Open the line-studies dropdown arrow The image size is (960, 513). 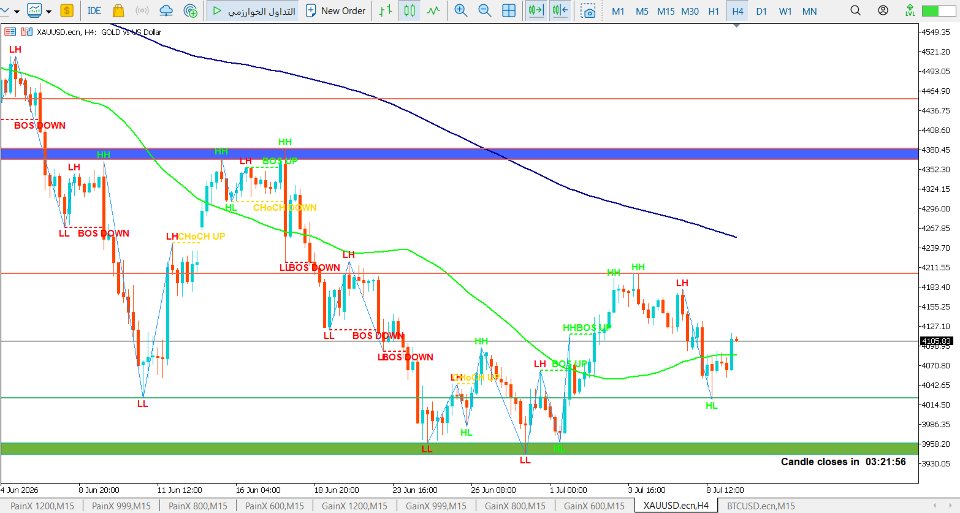(16, 11)
